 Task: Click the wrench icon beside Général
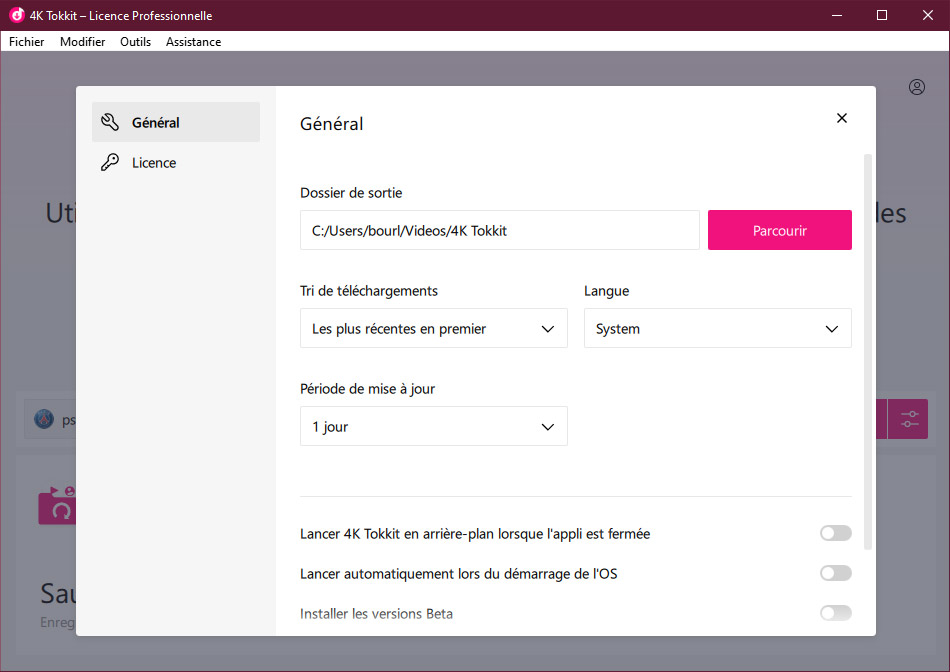click(110, 122)
